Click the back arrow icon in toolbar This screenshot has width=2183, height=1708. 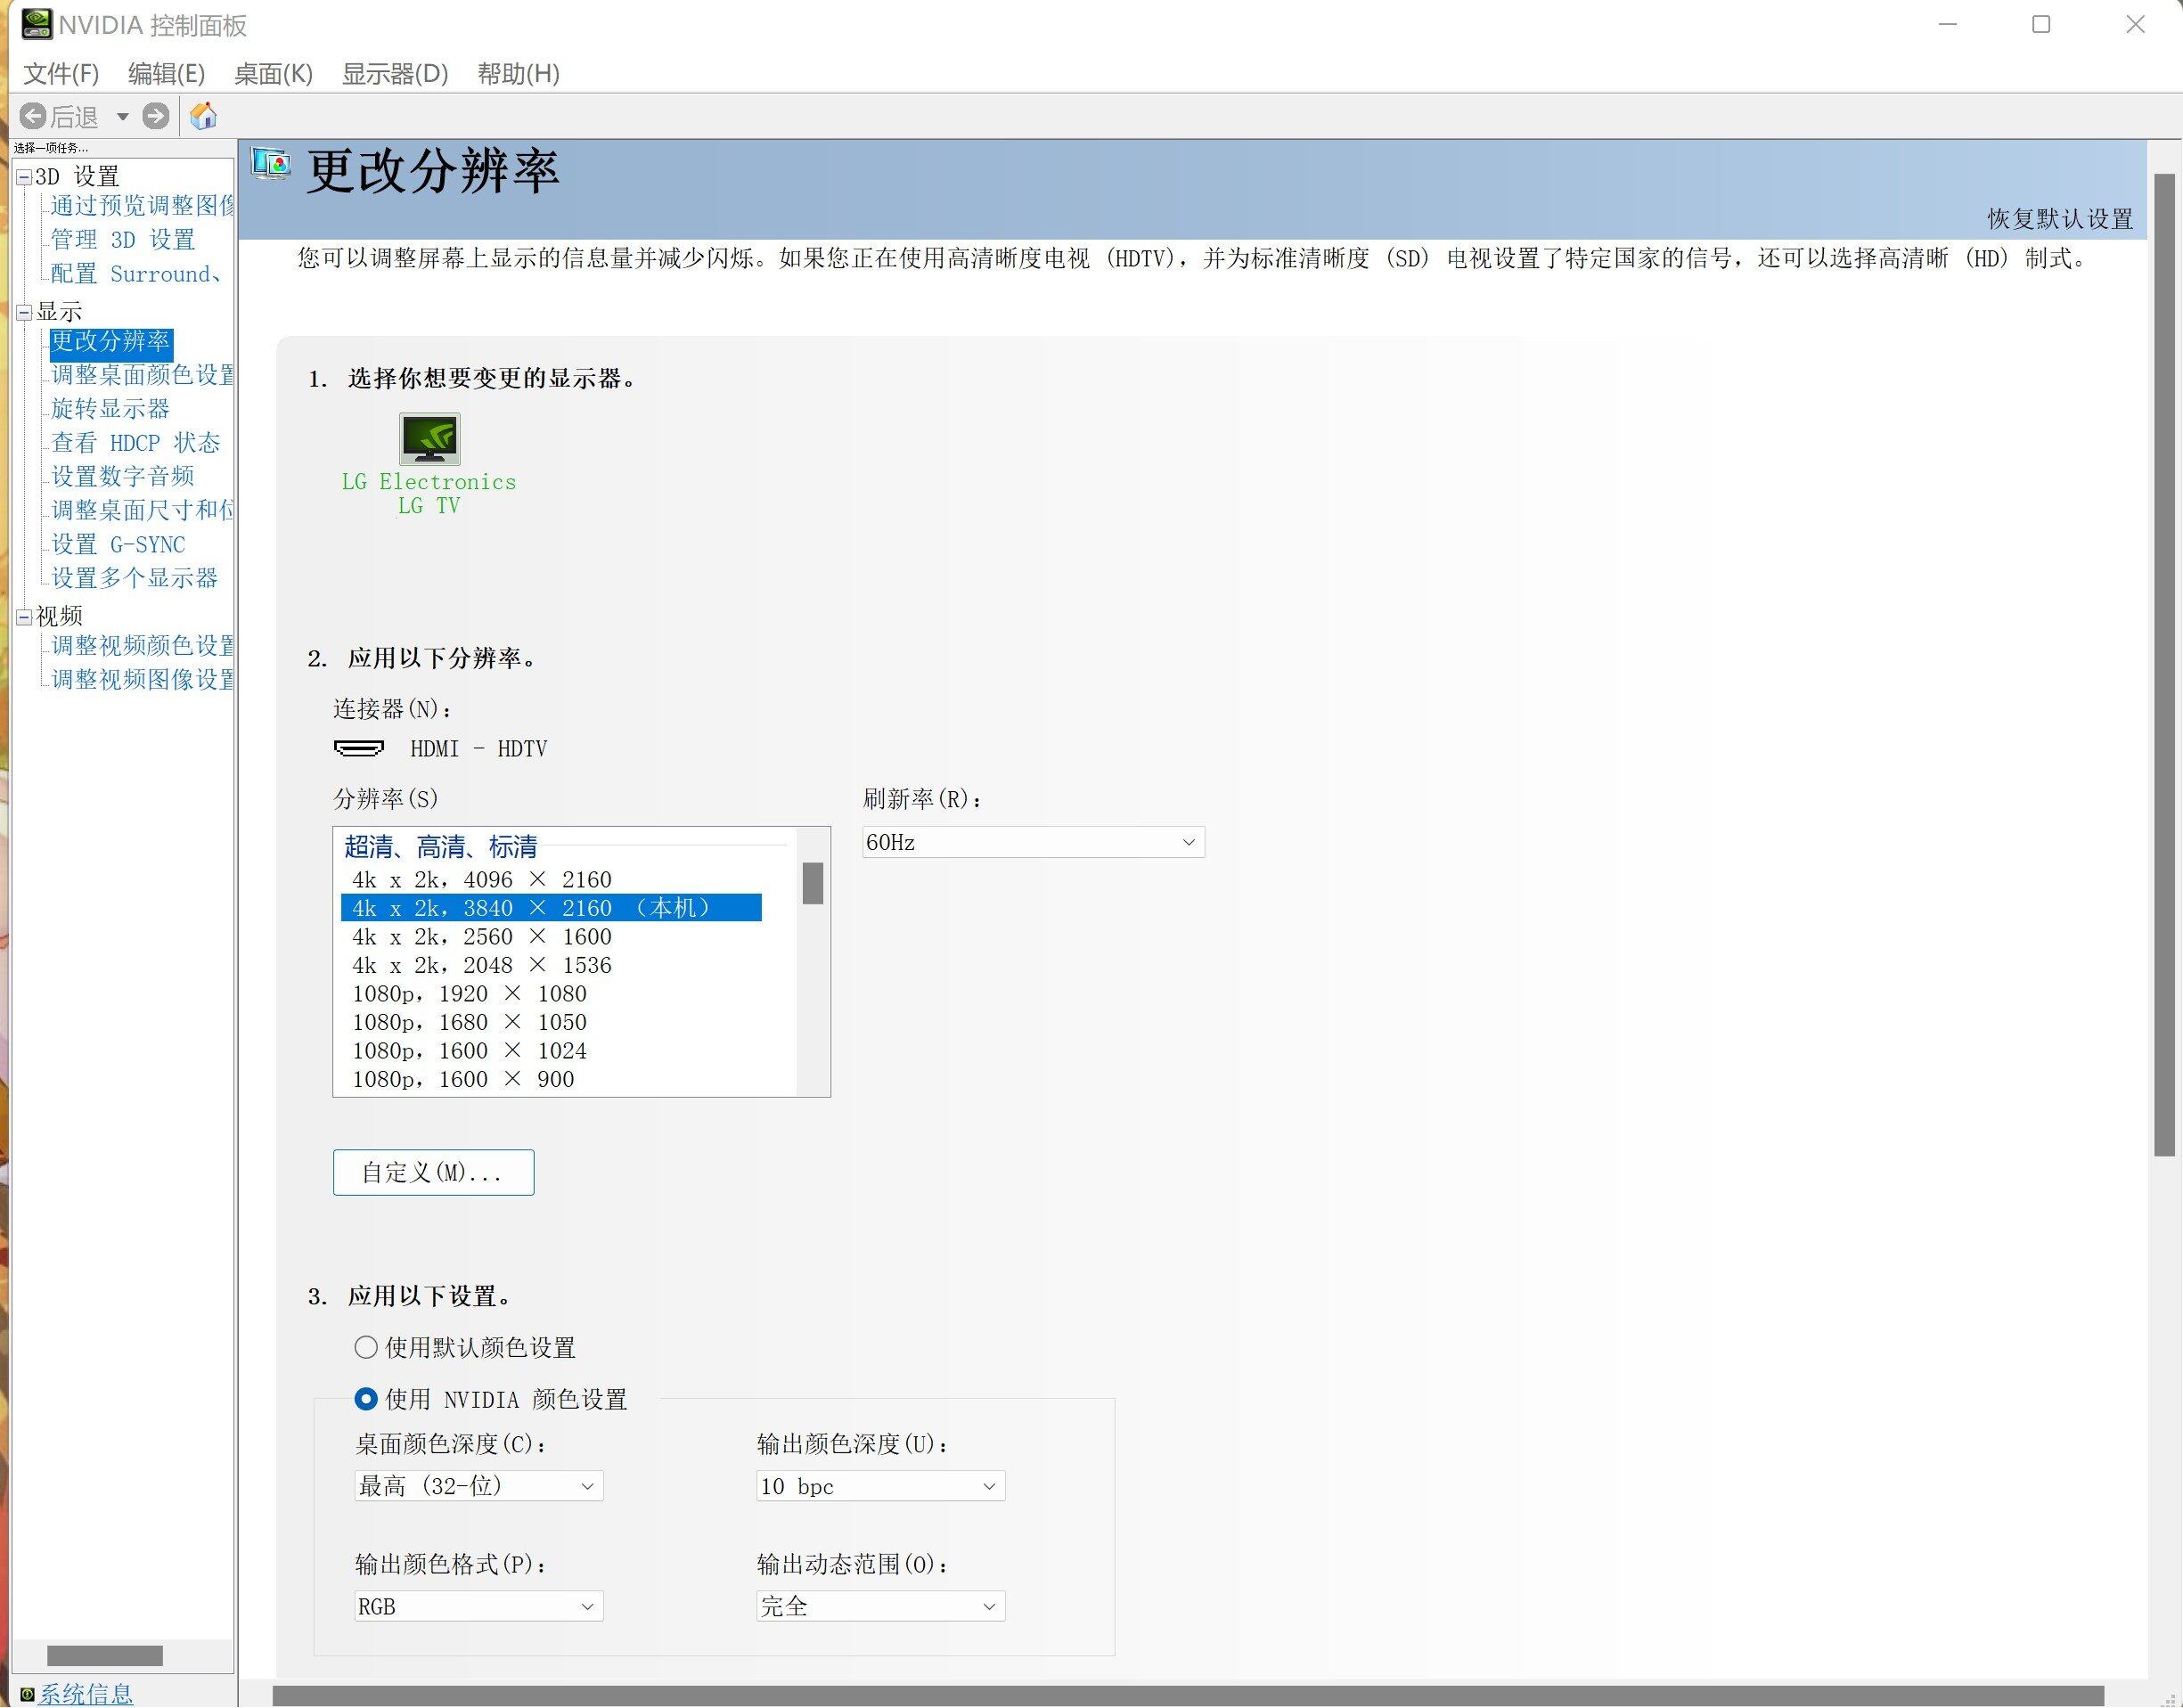click(32, 116)
